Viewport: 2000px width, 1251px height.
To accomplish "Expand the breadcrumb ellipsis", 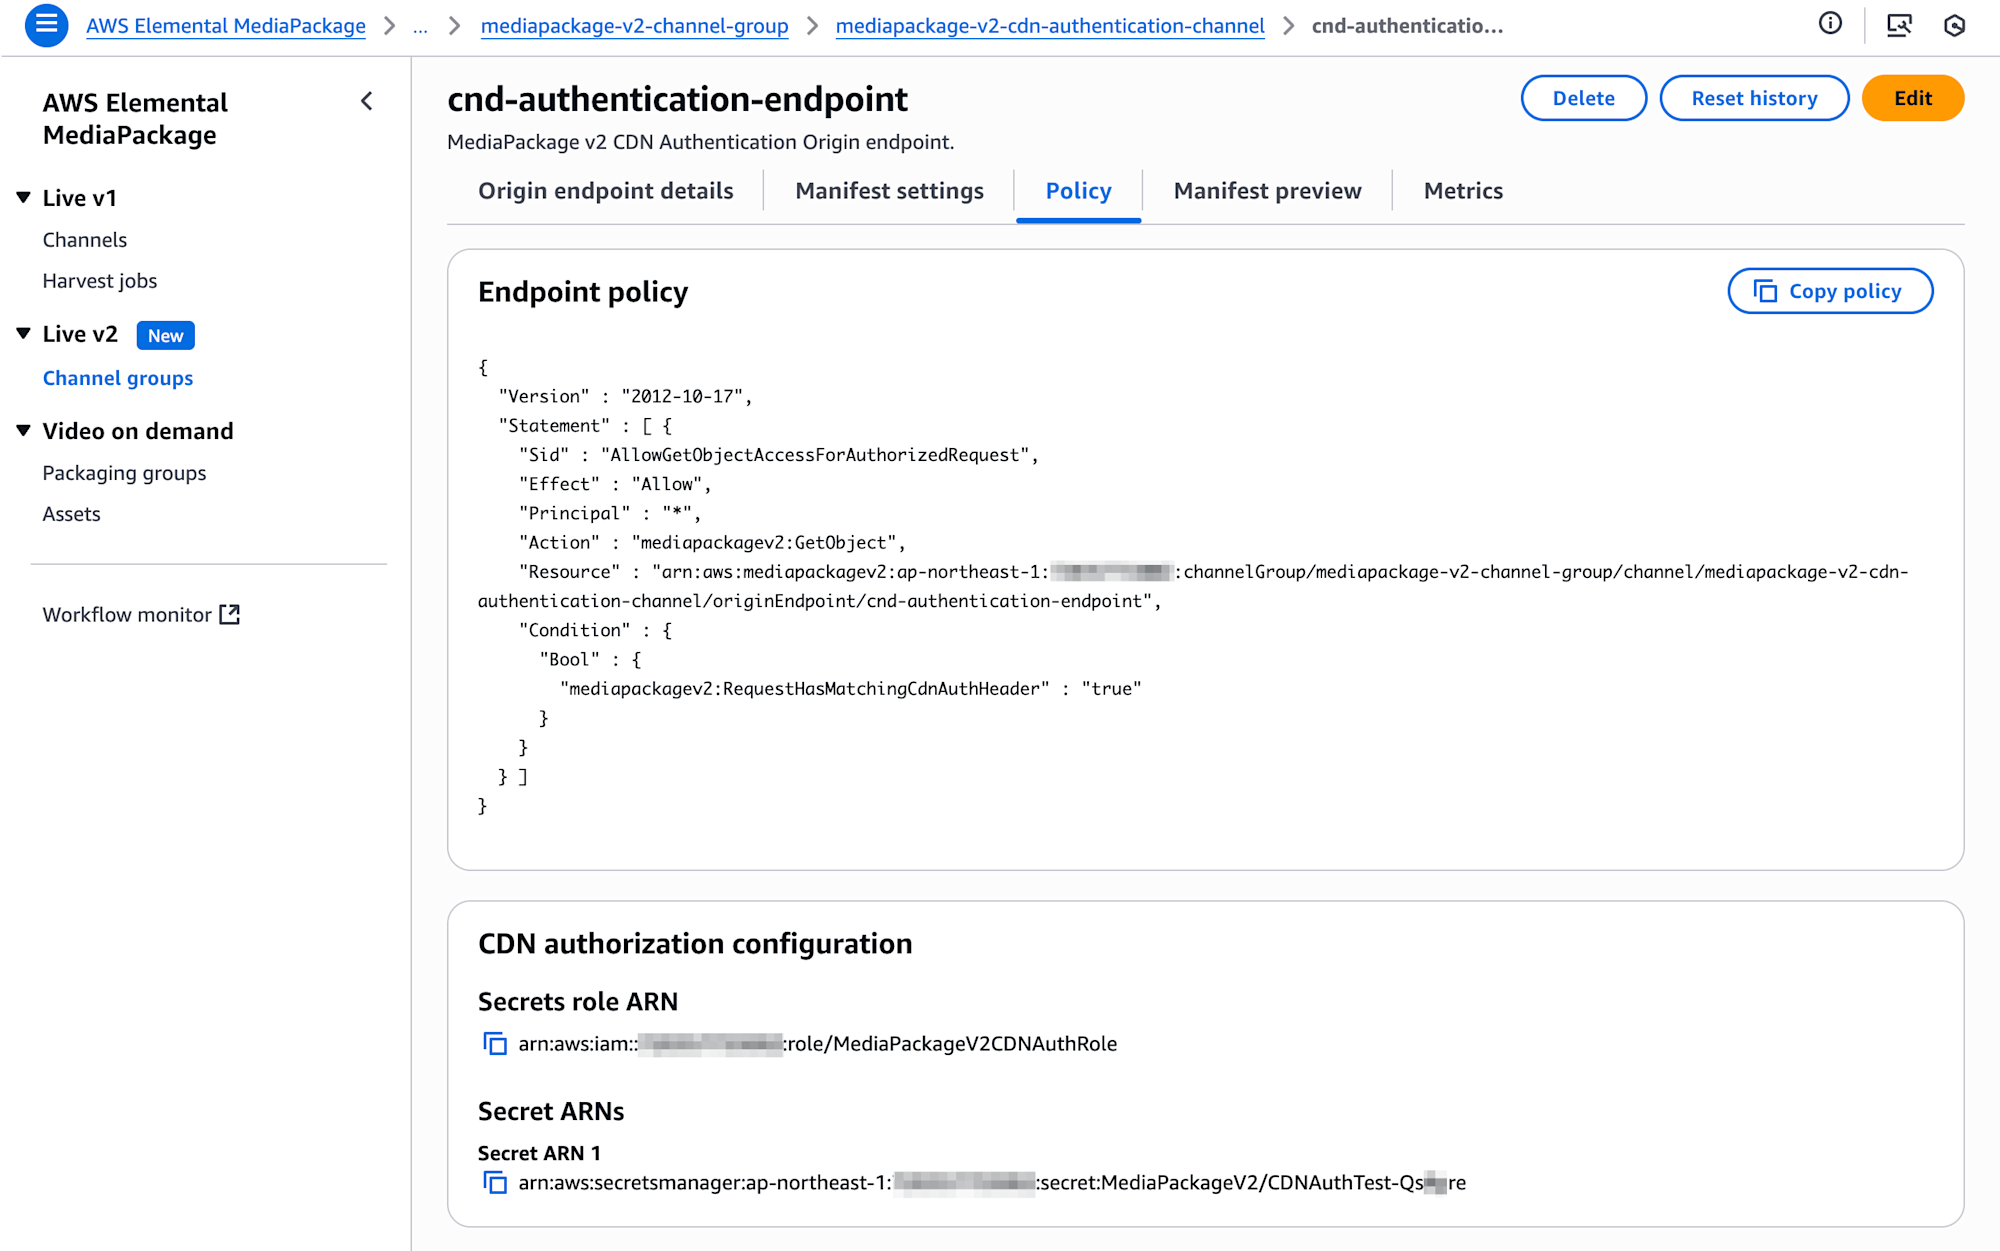I will pos(420,27).
